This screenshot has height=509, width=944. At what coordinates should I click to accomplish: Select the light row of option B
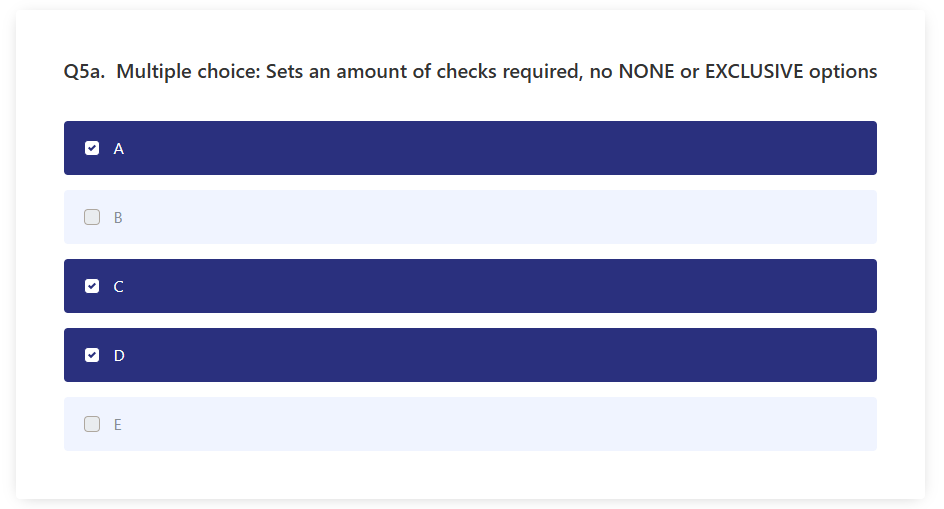[470, 217]
